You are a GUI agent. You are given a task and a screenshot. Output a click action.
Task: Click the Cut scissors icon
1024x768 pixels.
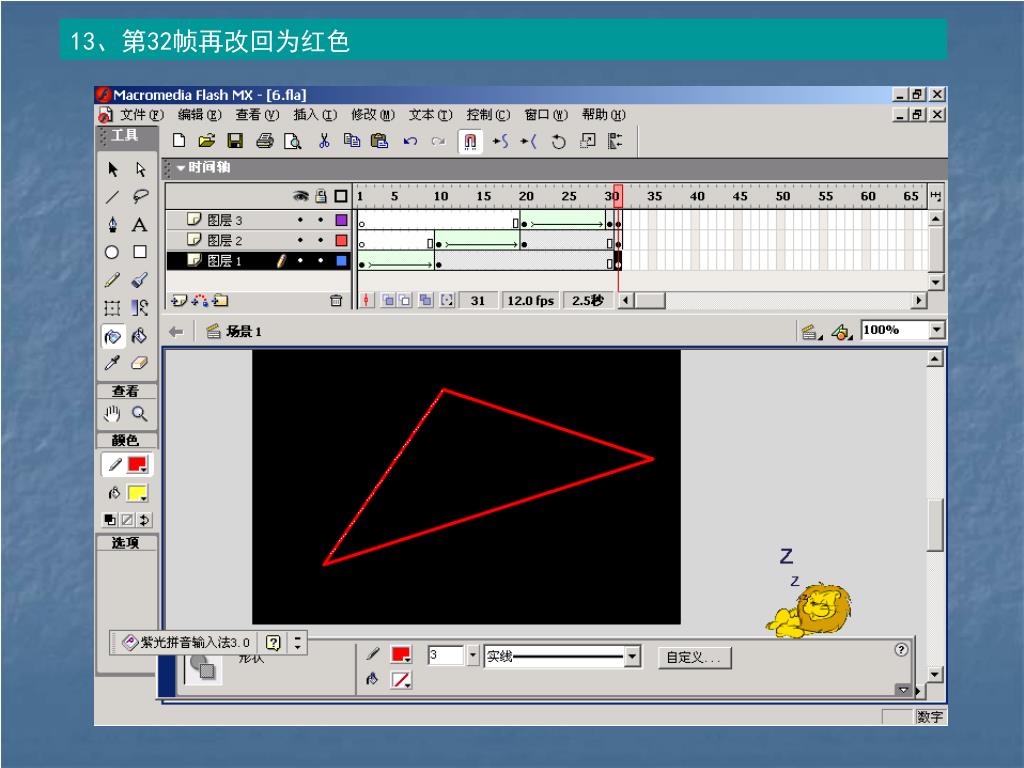(324, 140)
